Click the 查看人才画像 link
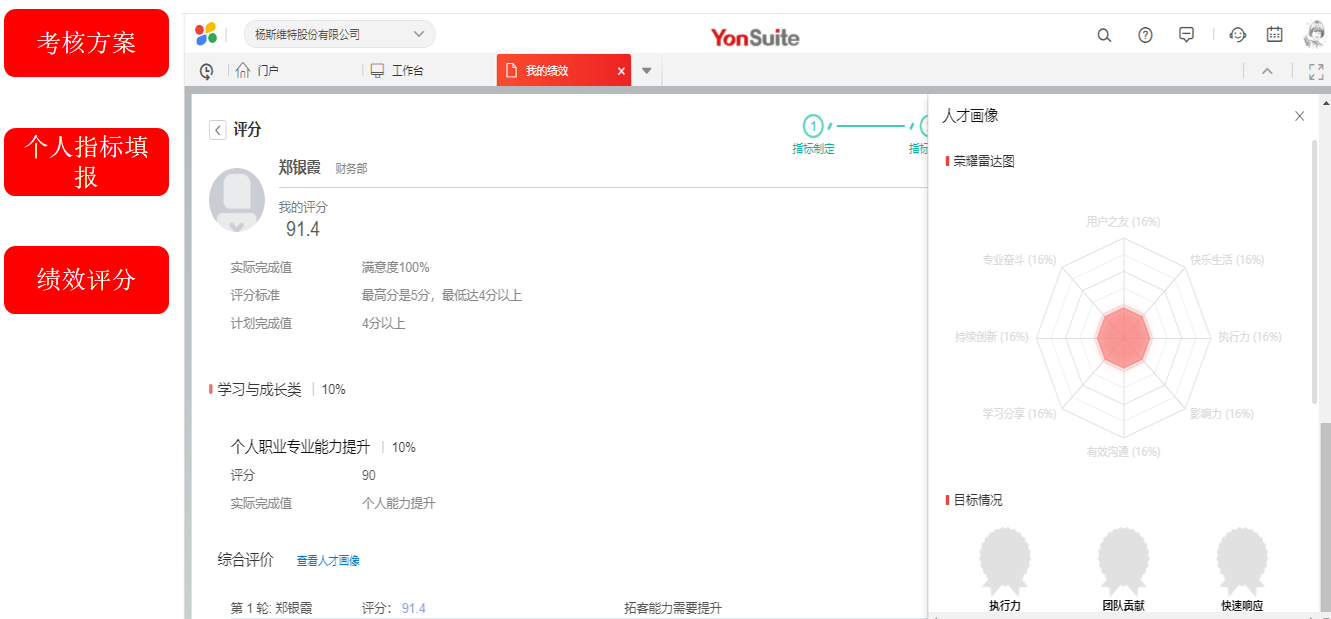1331x619 pixels. coord(328,561)
